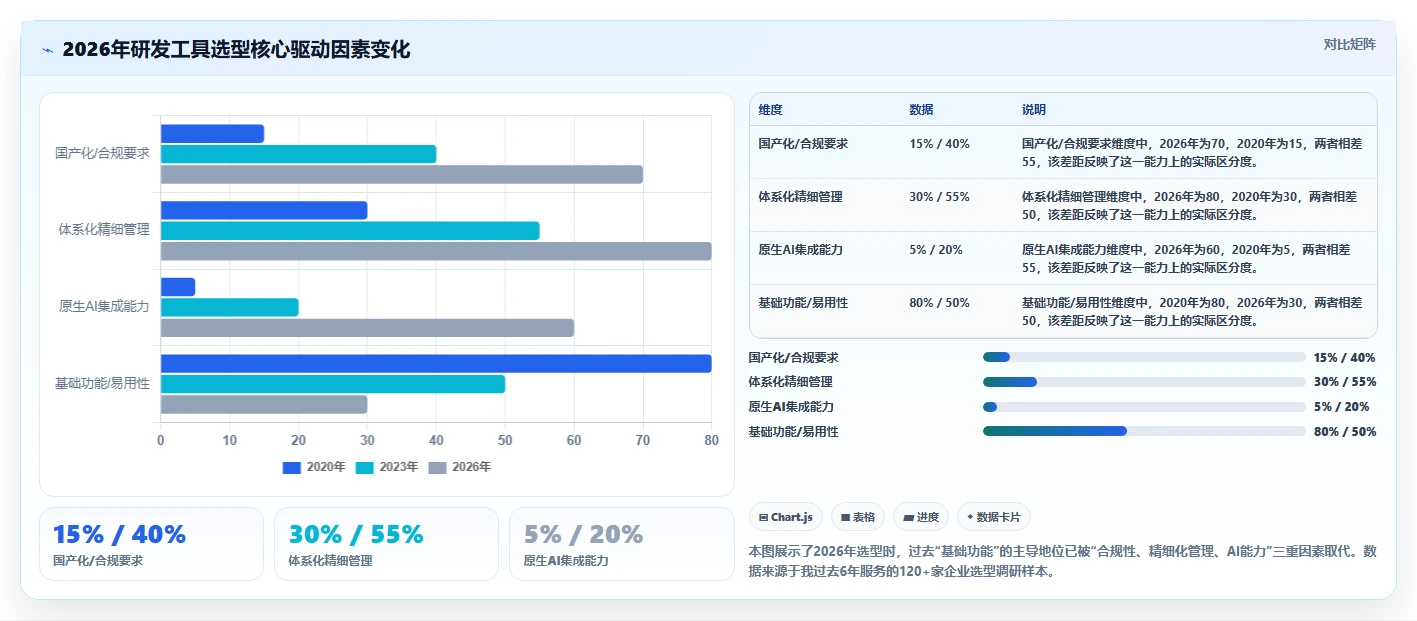
Task: Open the 5% / 20% summary card
Action: [x=622, y=544]
